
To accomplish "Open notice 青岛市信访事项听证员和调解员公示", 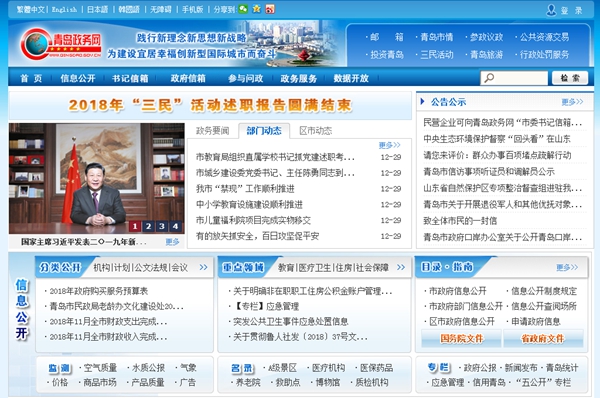I will tap(489, 172).
